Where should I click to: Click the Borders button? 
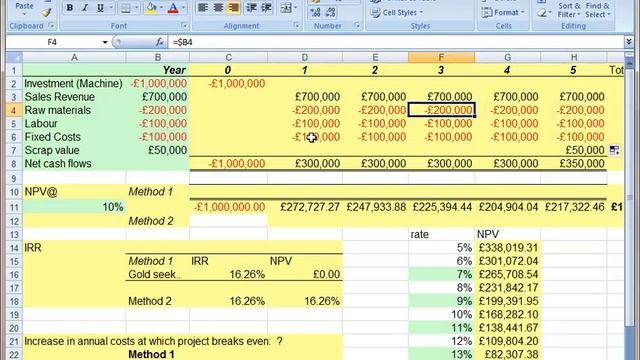coord(126,8)
